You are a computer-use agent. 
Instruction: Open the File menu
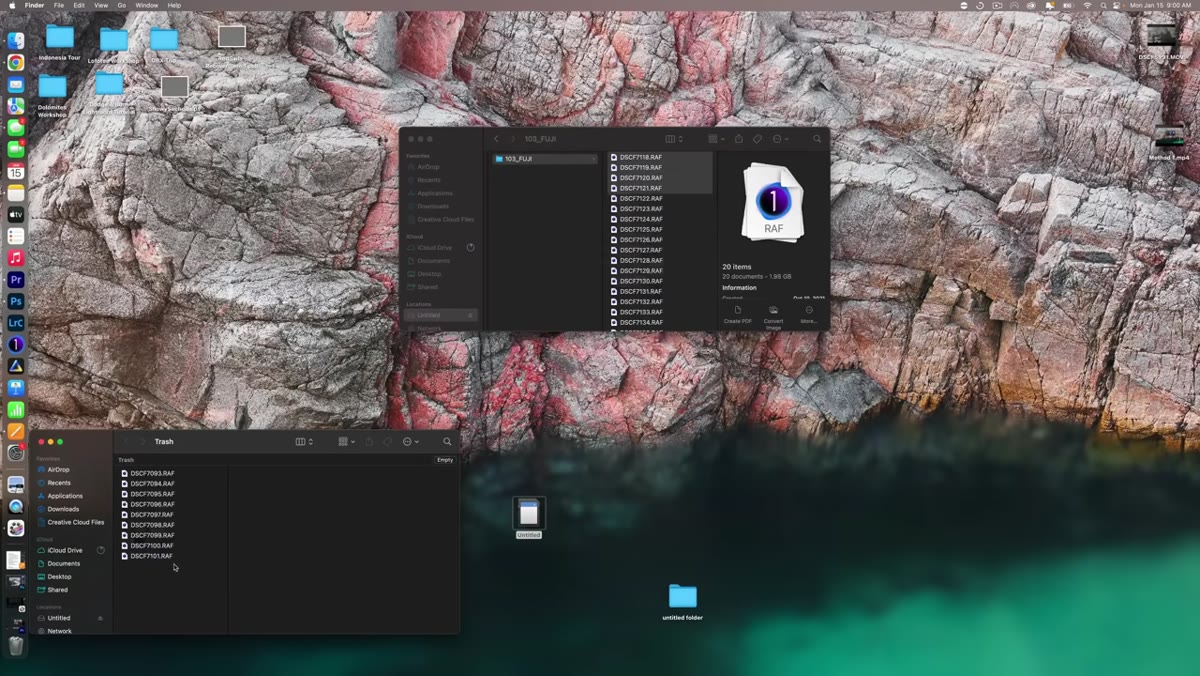click(59, 5)
